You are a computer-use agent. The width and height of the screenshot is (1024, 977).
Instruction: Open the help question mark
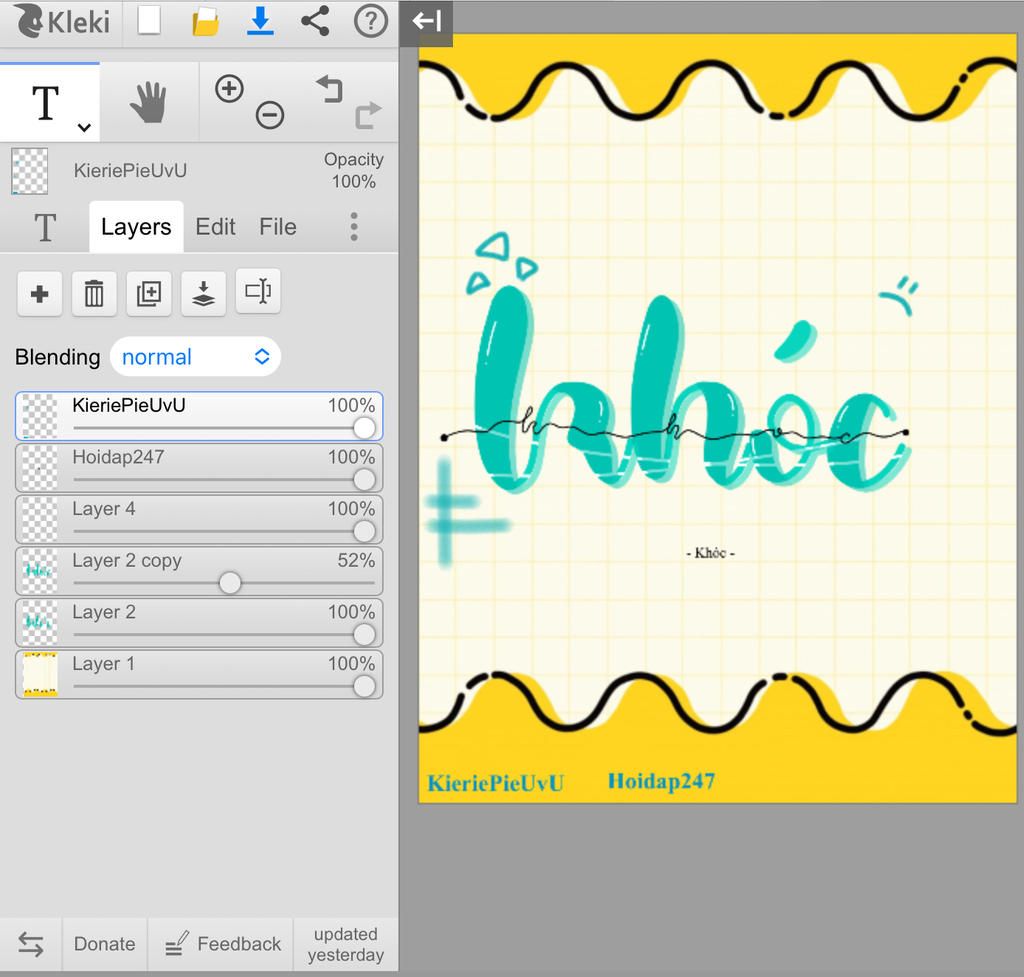click(370, 21)
